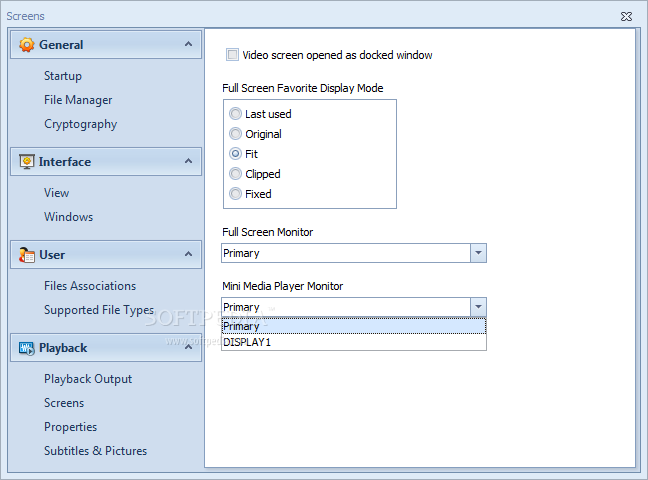
Task: Open the View settings page
Action: pyautogui.click(x=57, y=193)
